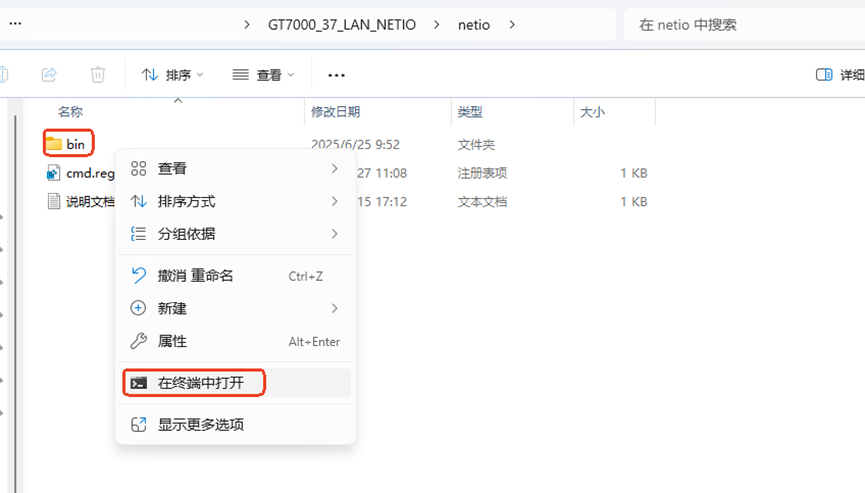Toggle the 详细 details pane button

pos(840,74)
